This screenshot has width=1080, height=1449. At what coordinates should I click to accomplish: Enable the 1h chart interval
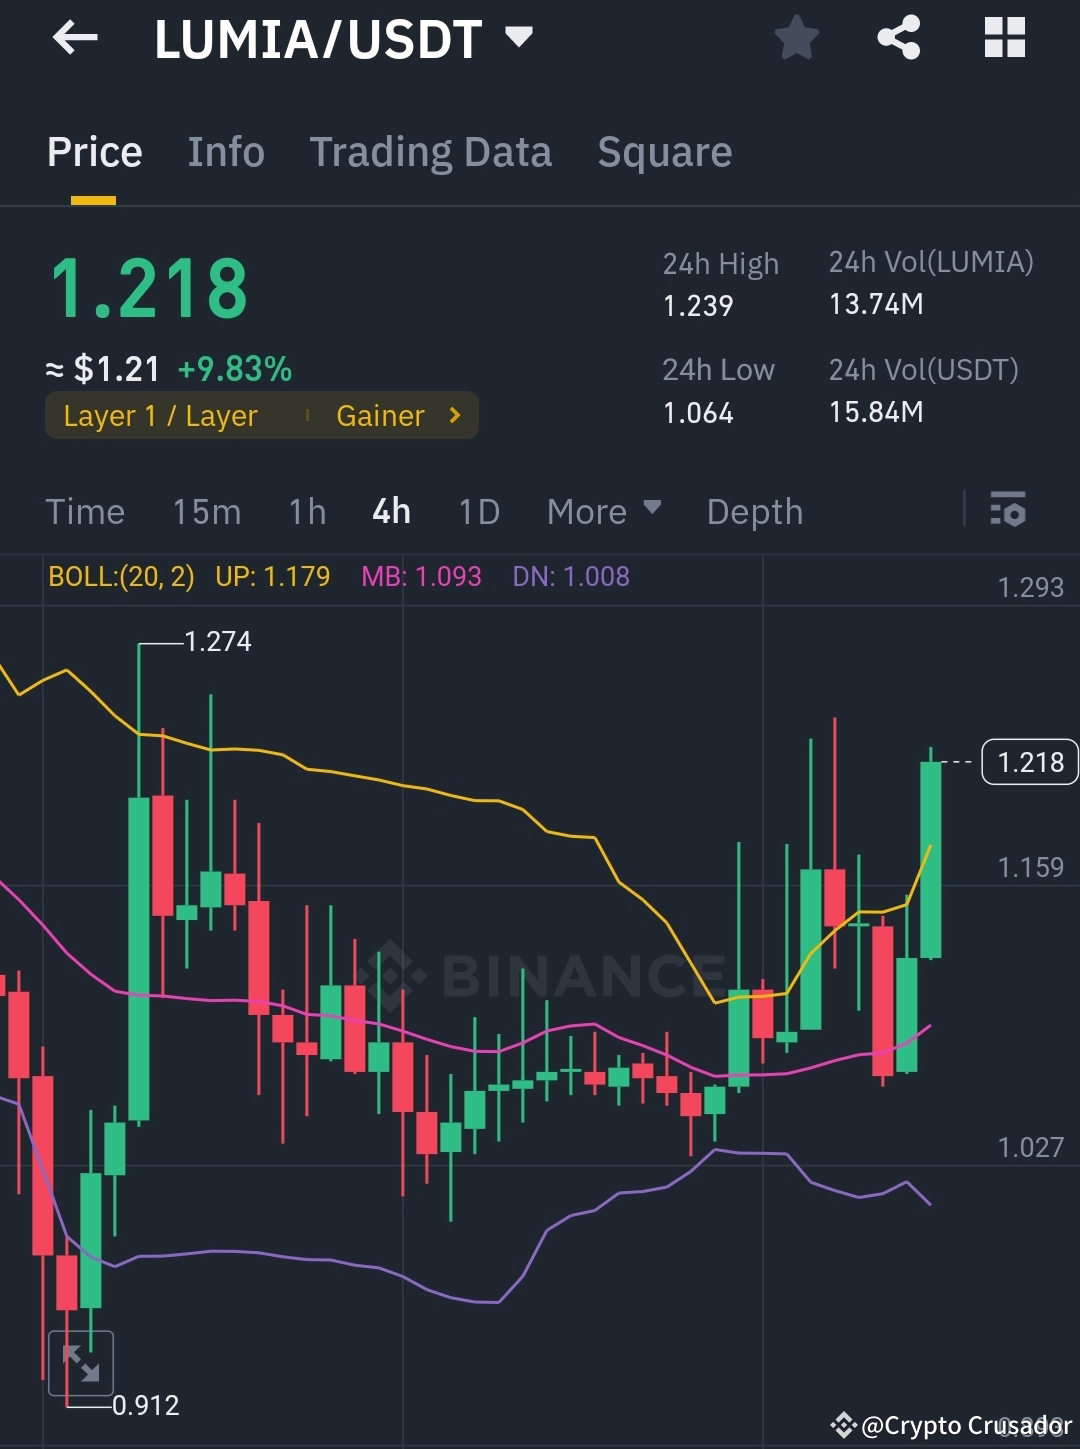click(306, 511)
